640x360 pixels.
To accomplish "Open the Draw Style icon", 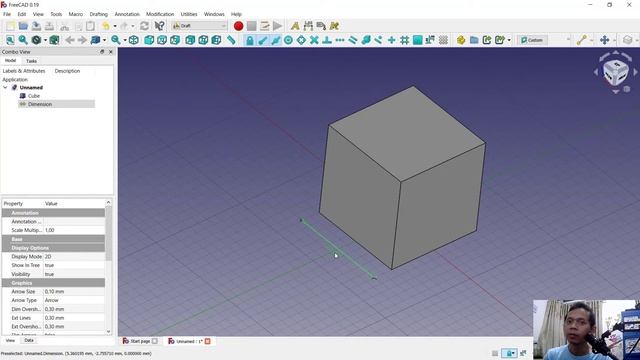I will tap(37, 40).
